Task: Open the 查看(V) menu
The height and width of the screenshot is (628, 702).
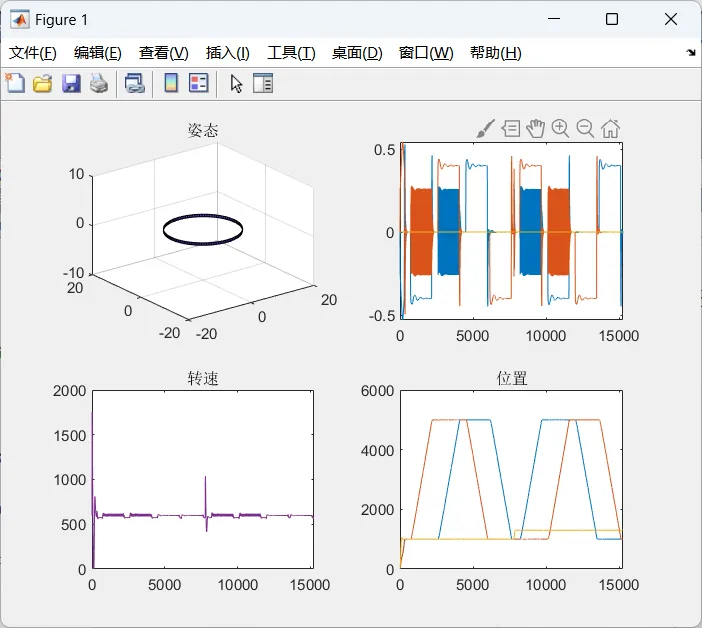Action: coord(163,53)
